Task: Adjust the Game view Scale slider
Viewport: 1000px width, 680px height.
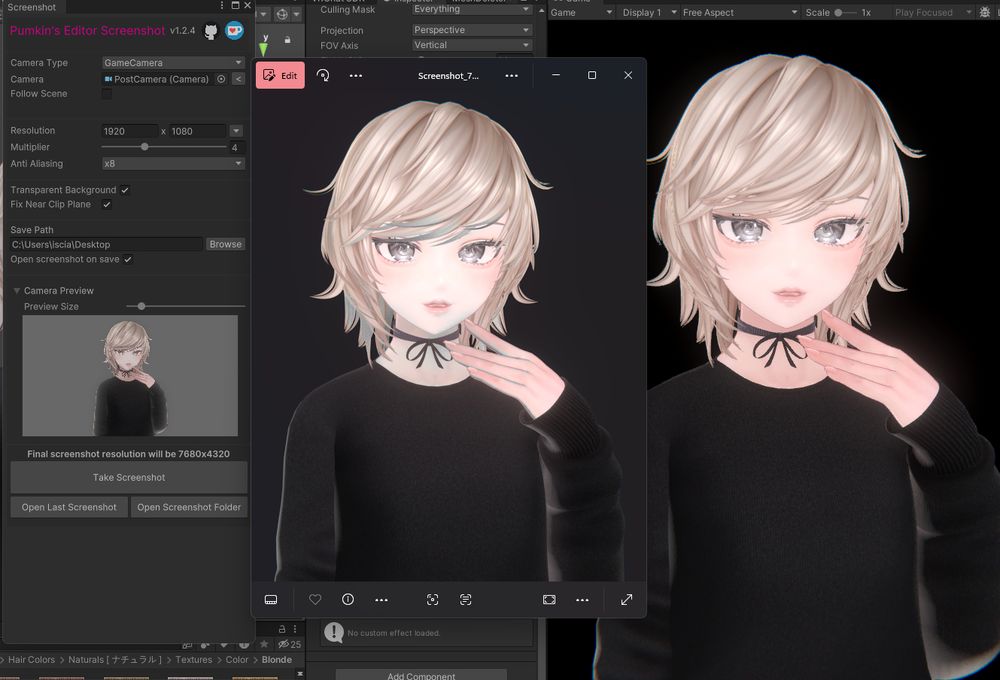Action: point(838,12)
